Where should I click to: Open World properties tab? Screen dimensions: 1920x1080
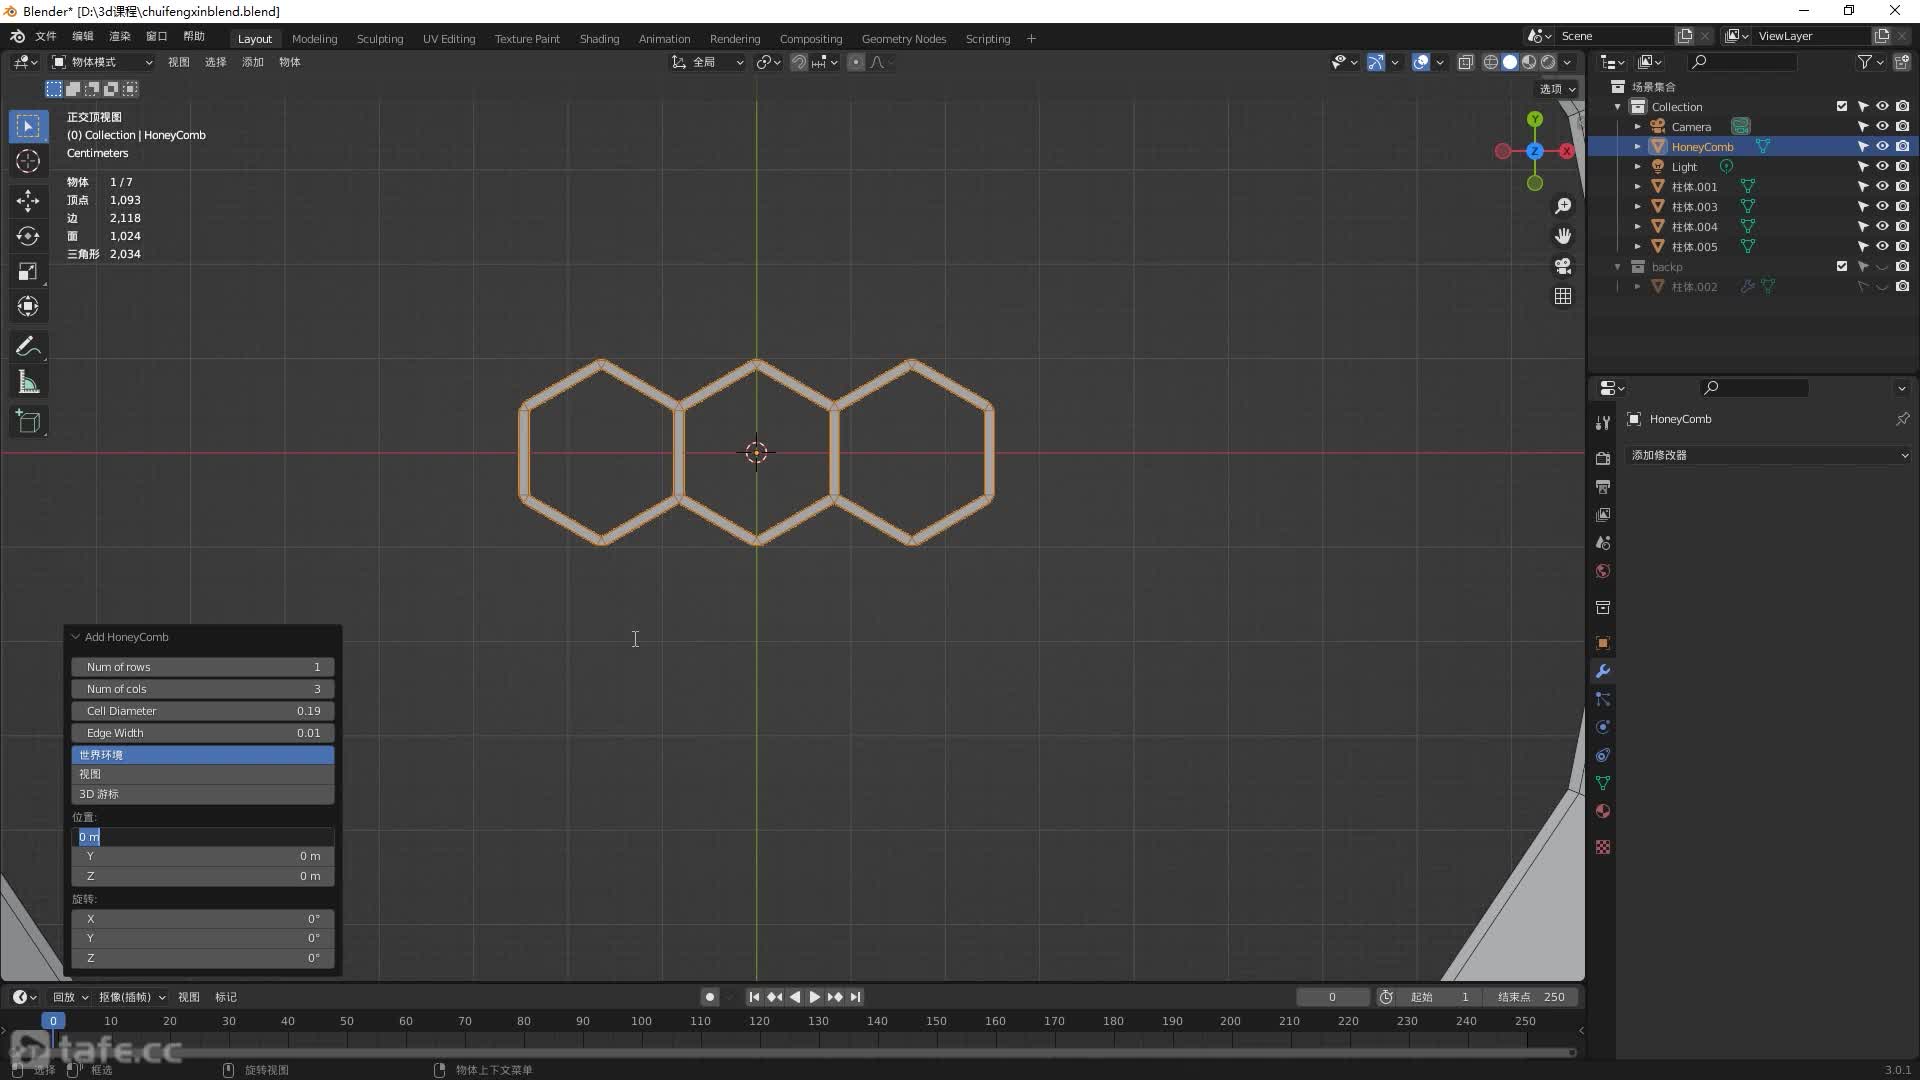[x=1603, y=570]
